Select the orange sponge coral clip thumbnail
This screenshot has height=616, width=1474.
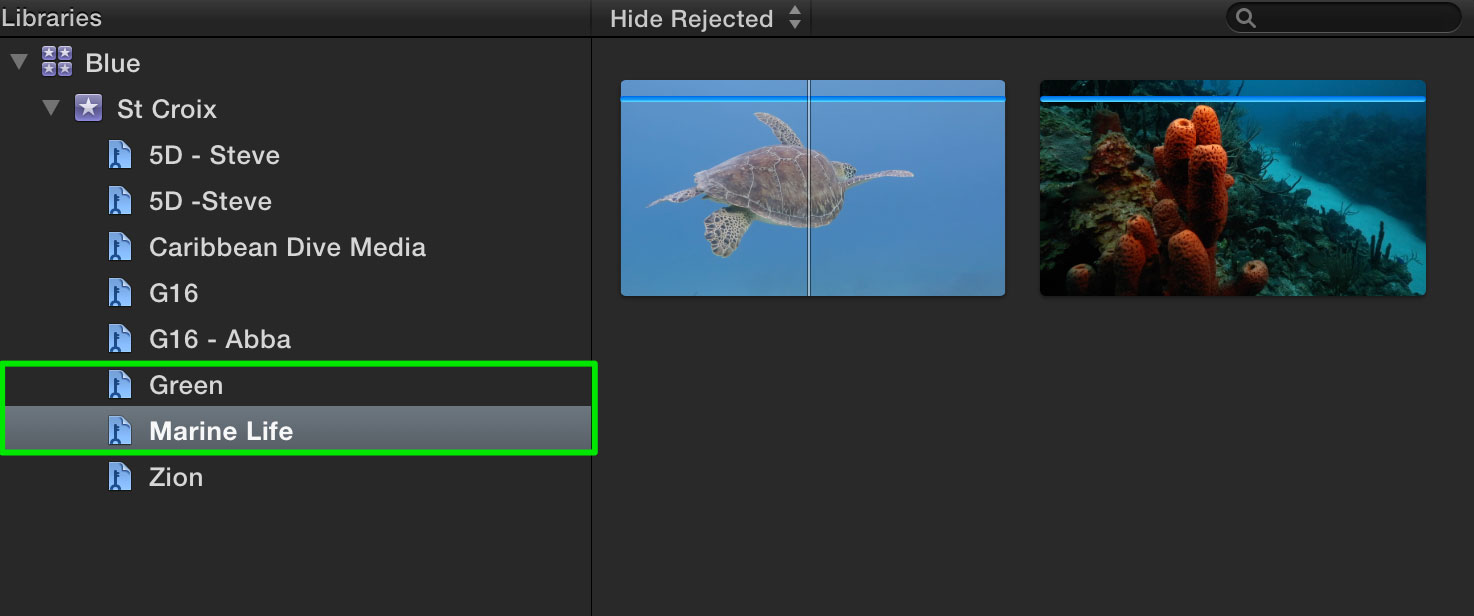pos(1232,188)
